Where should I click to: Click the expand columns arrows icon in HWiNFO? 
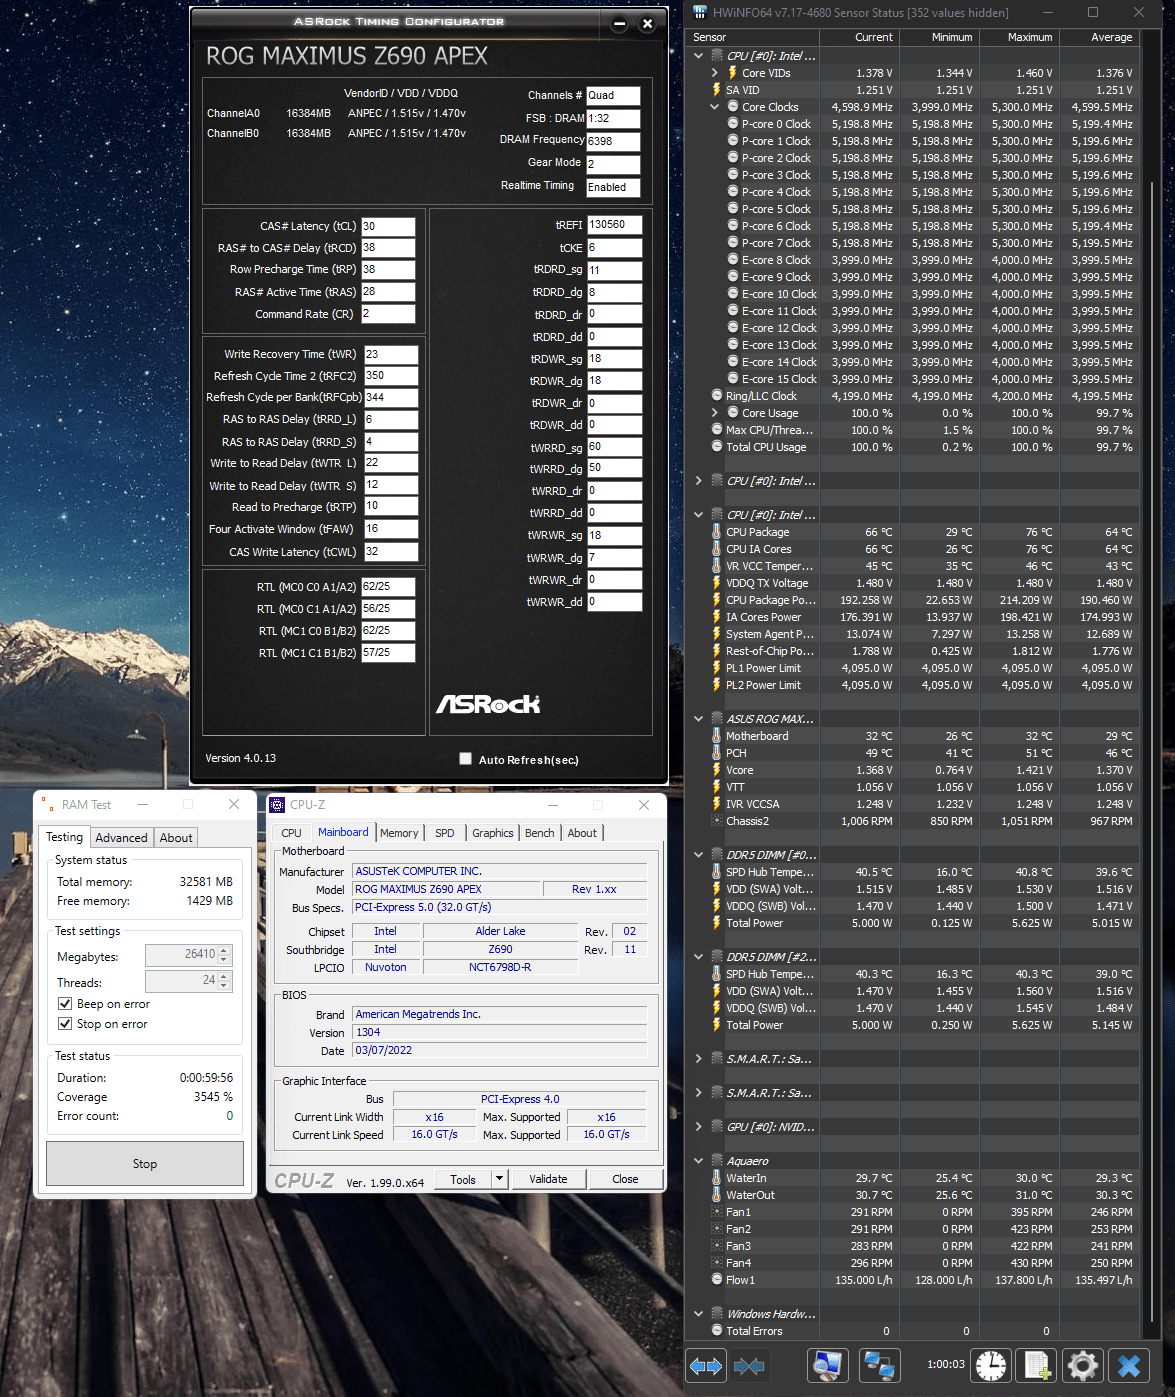click(x=706, y=1365)
